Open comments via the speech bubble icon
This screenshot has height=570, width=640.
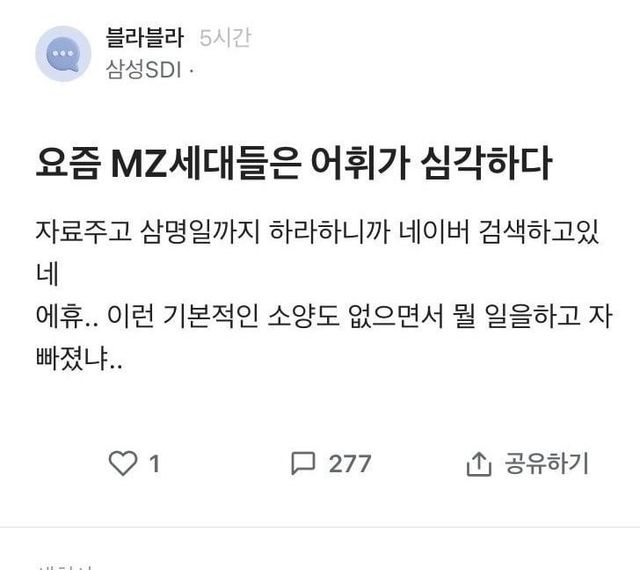tap(303, 463)
